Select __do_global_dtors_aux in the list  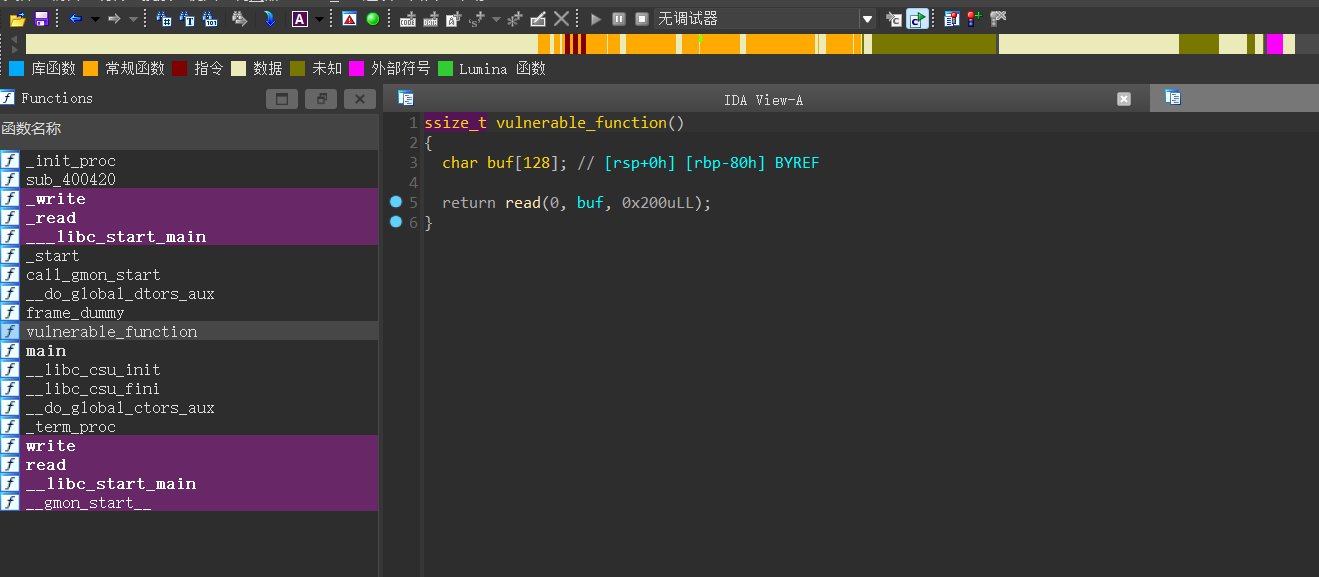pos(189,294)
